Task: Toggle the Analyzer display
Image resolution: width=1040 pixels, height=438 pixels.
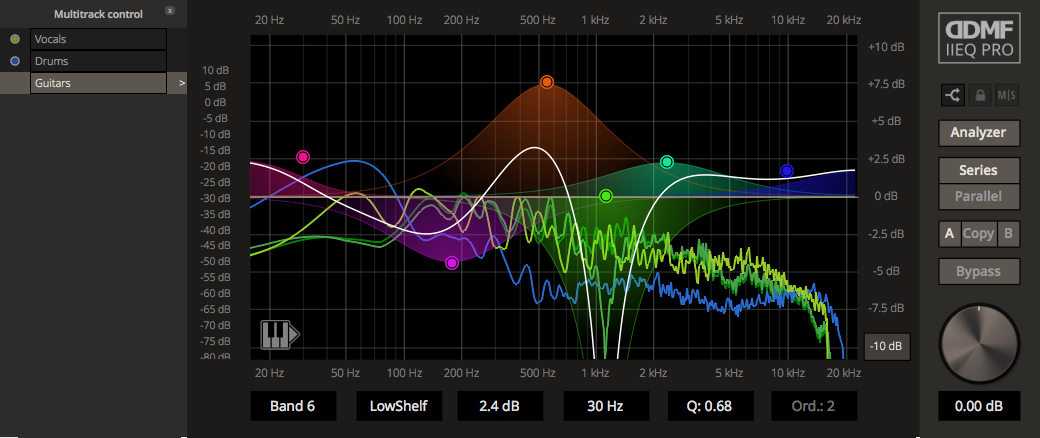Action: (x=979, y=132)
